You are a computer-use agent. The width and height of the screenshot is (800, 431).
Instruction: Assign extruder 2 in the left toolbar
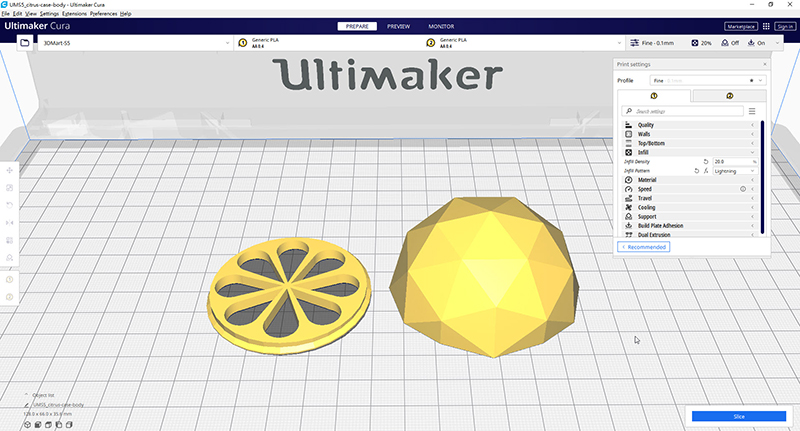tap(9, 297)
